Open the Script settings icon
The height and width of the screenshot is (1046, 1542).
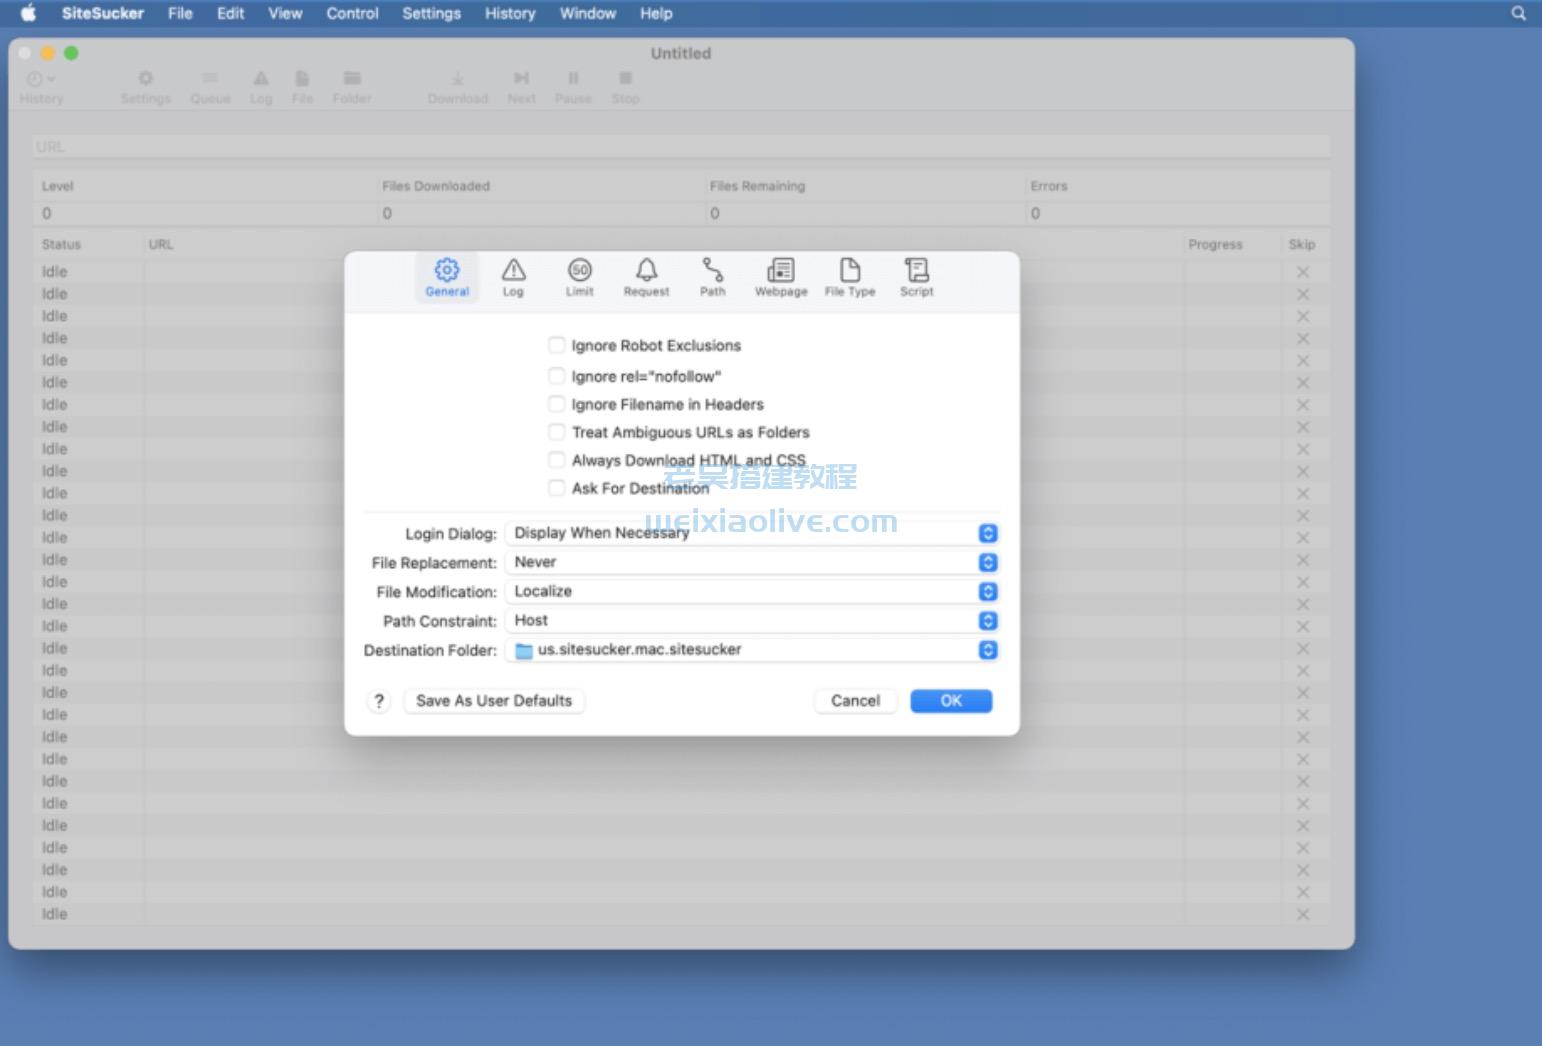coord(915,277)
